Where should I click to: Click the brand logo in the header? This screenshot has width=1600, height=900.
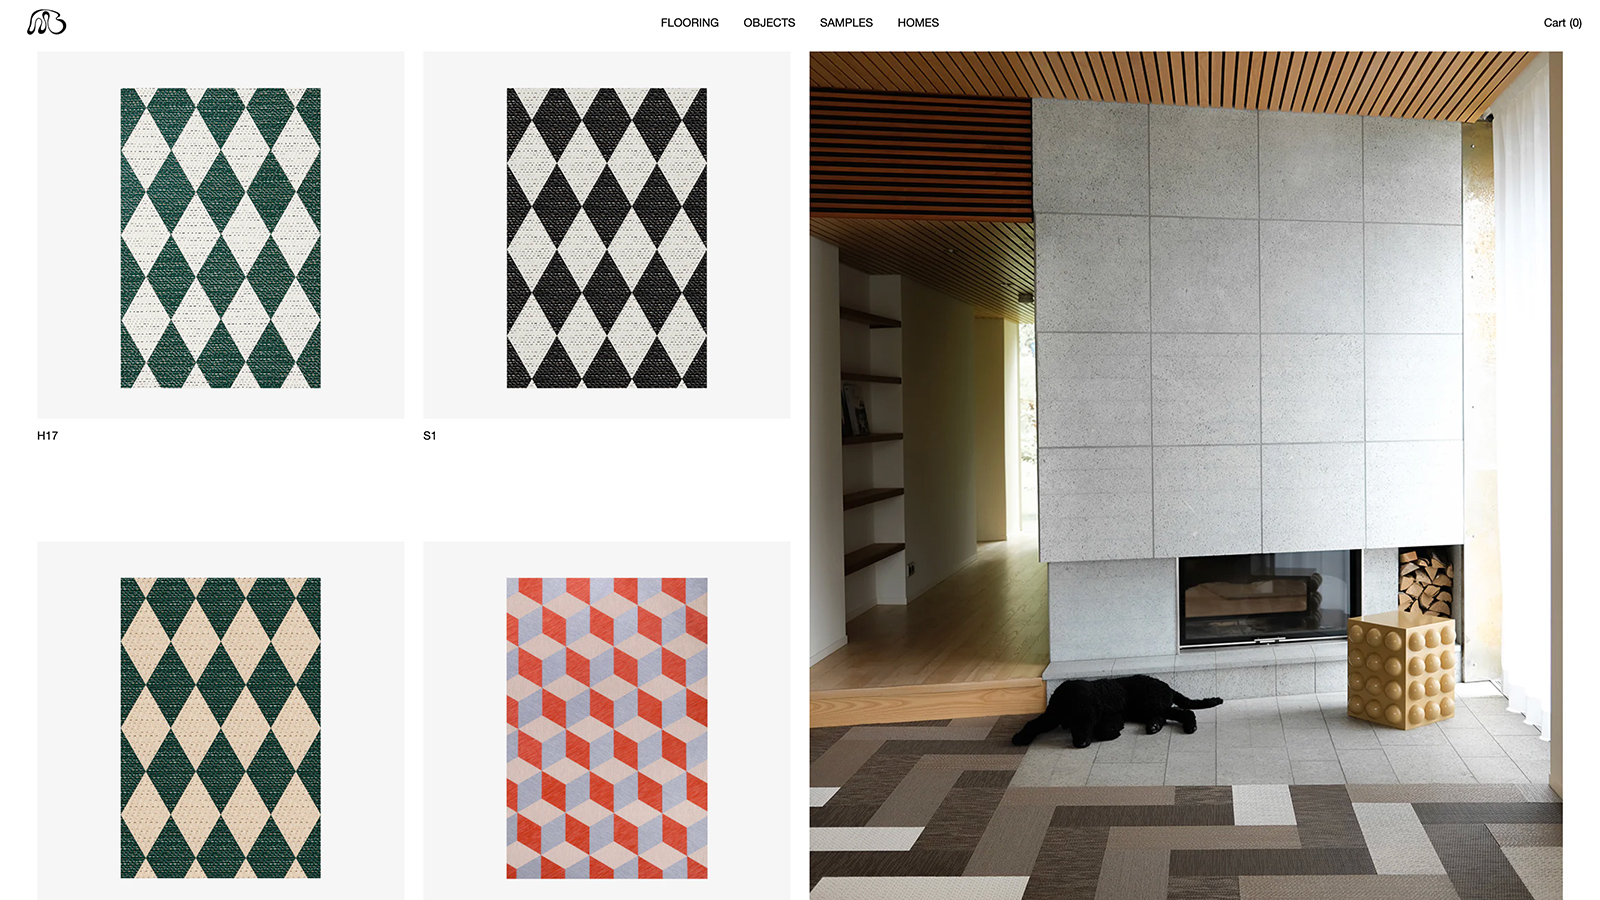(x=46, y=22)
